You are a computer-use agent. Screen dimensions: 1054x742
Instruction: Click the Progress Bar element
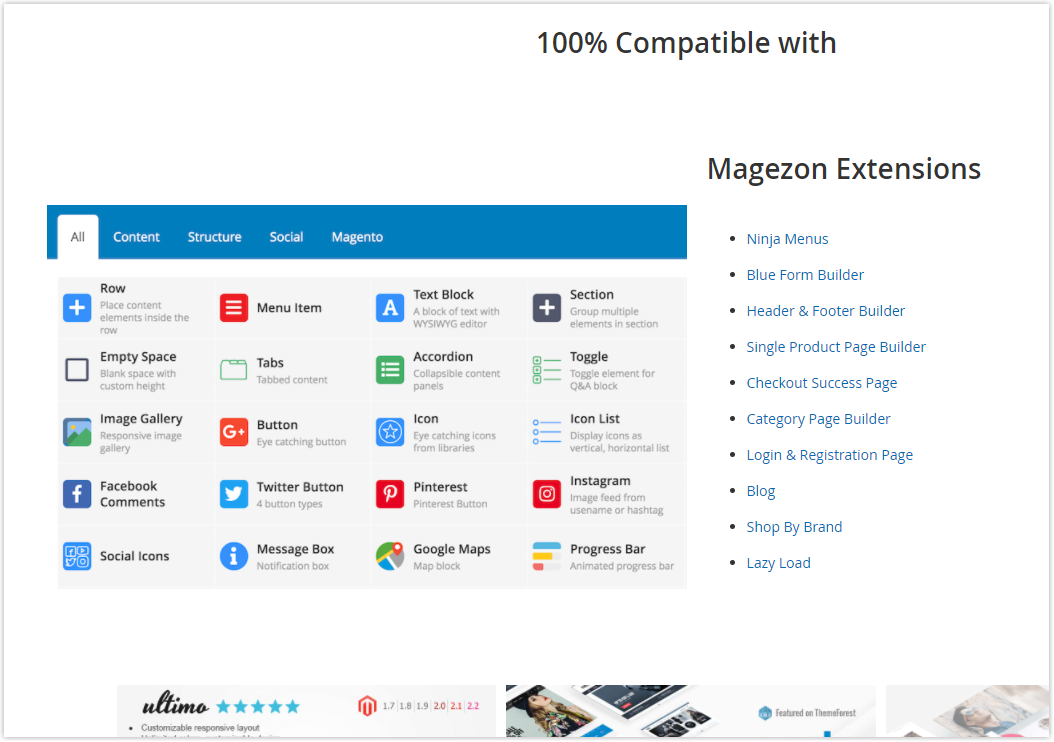(x=546, y=555)
